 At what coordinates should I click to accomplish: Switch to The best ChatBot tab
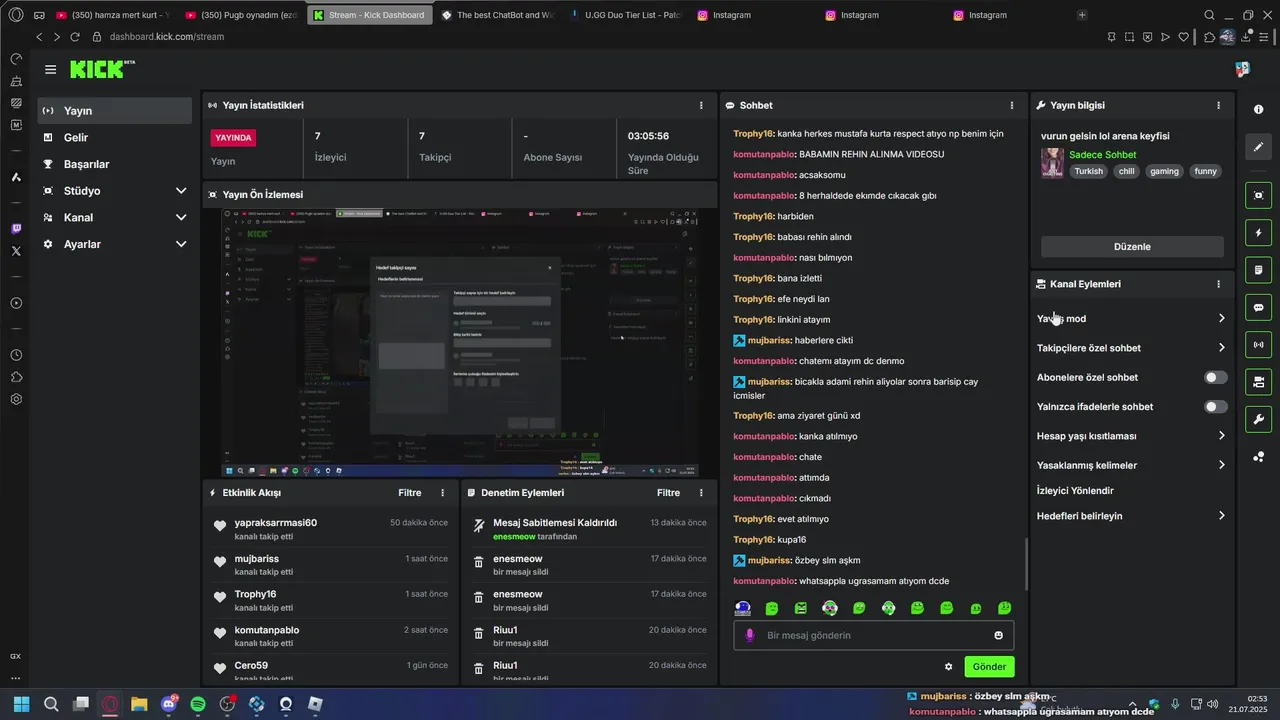[497, 15]
